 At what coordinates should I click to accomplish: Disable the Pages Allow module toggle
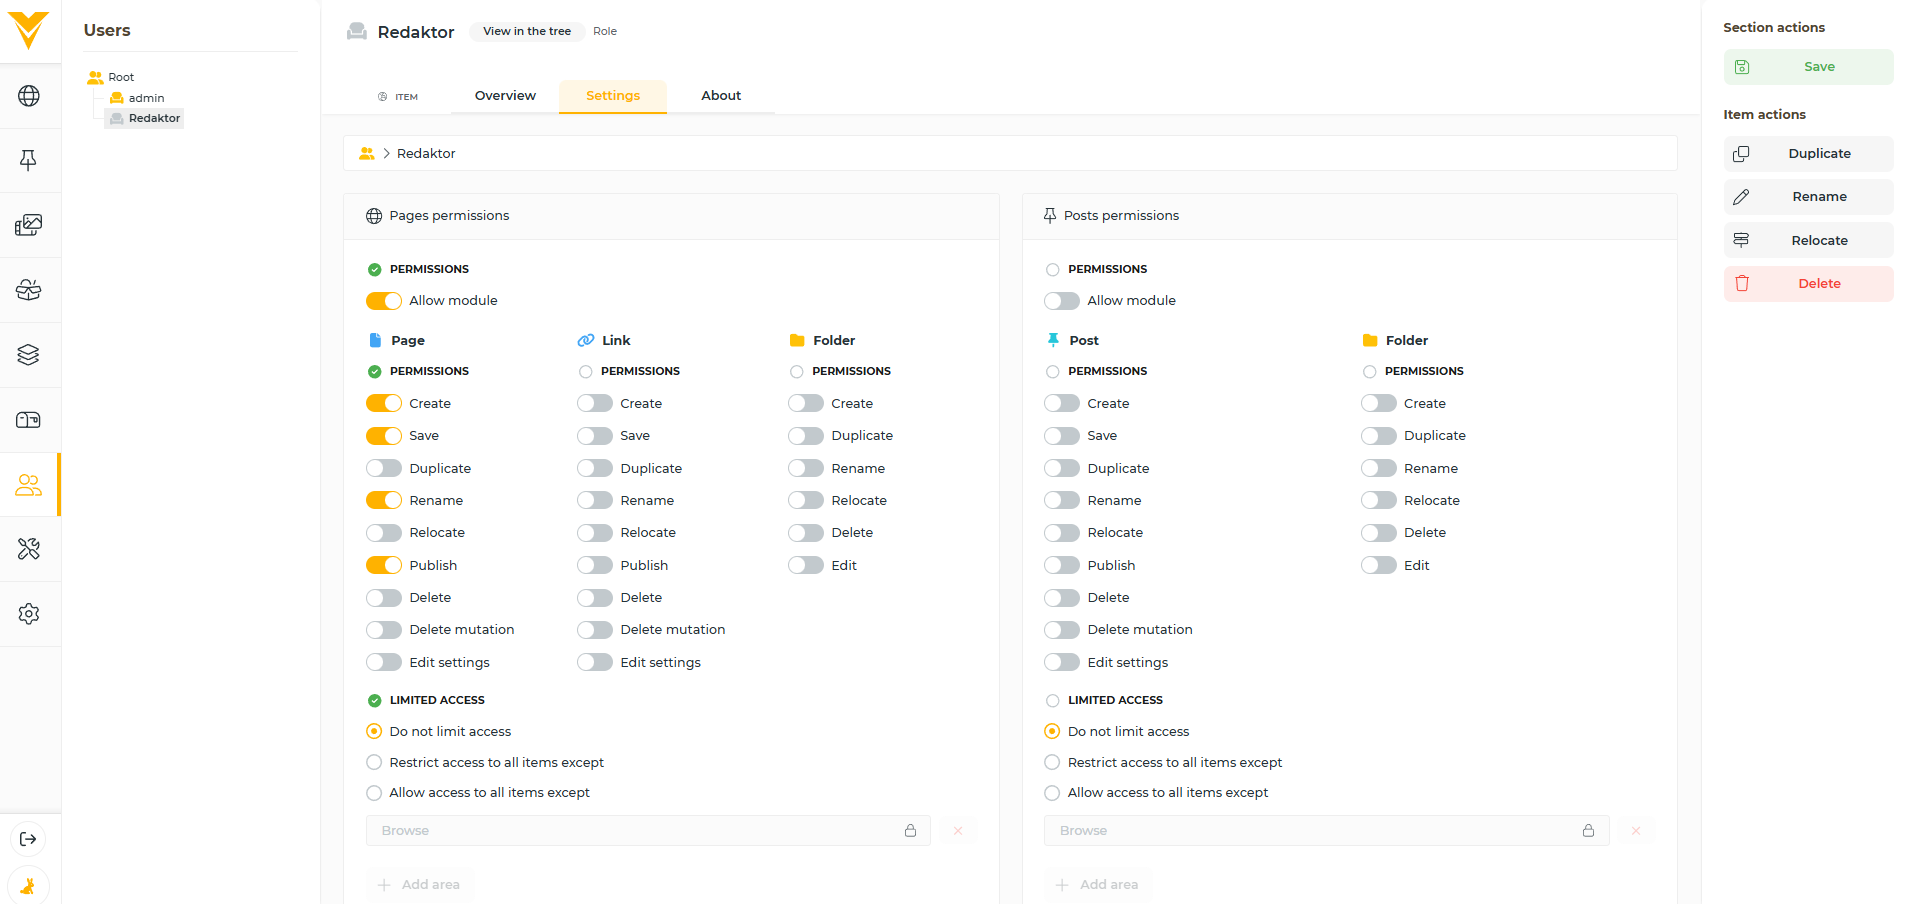tap(384, 301)
